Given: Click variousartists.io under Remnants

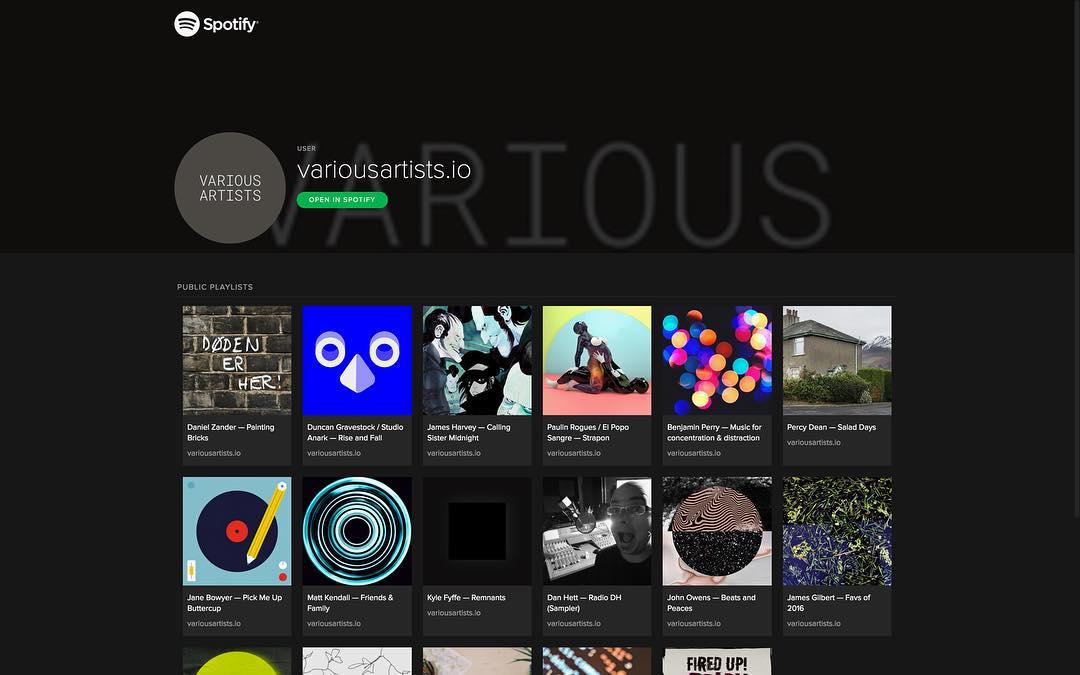Looking at the screenshot, I should (453, 613).
